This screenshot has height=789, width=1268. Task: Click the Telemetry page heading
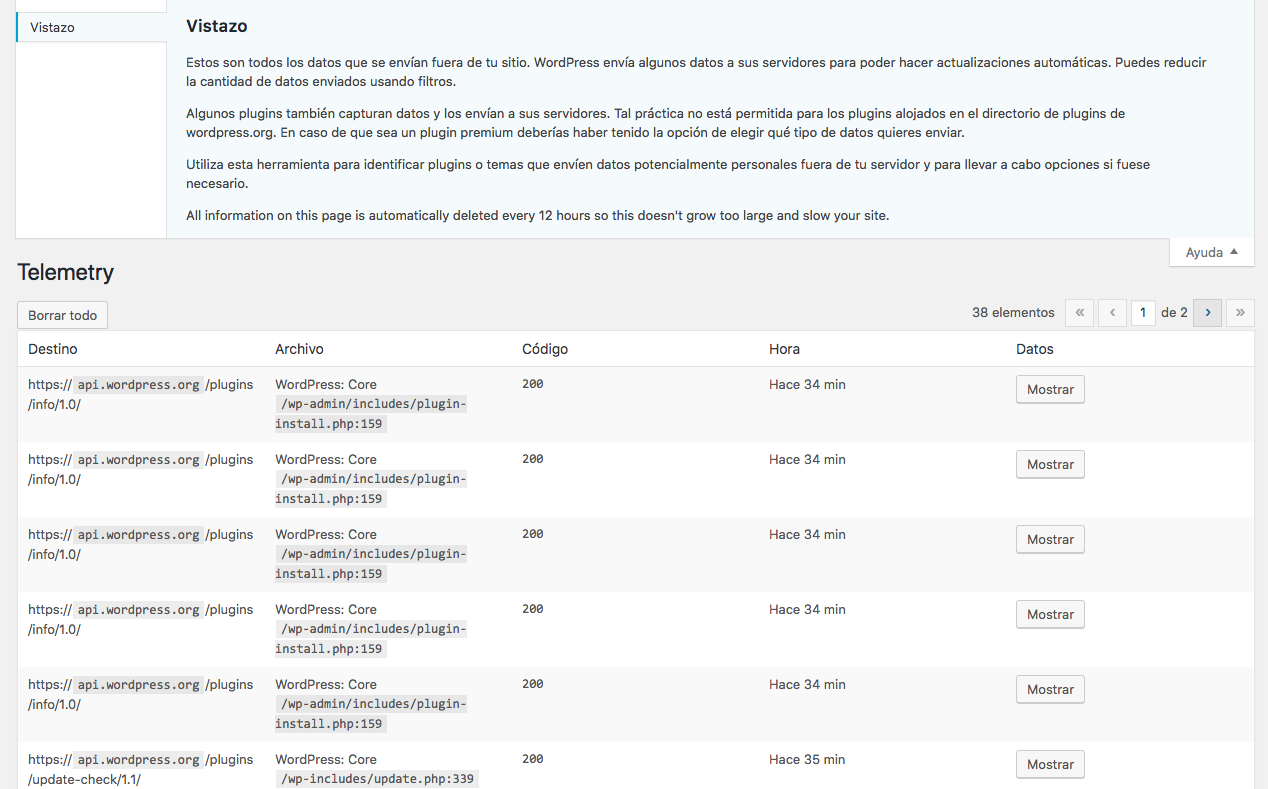point(66,272)
